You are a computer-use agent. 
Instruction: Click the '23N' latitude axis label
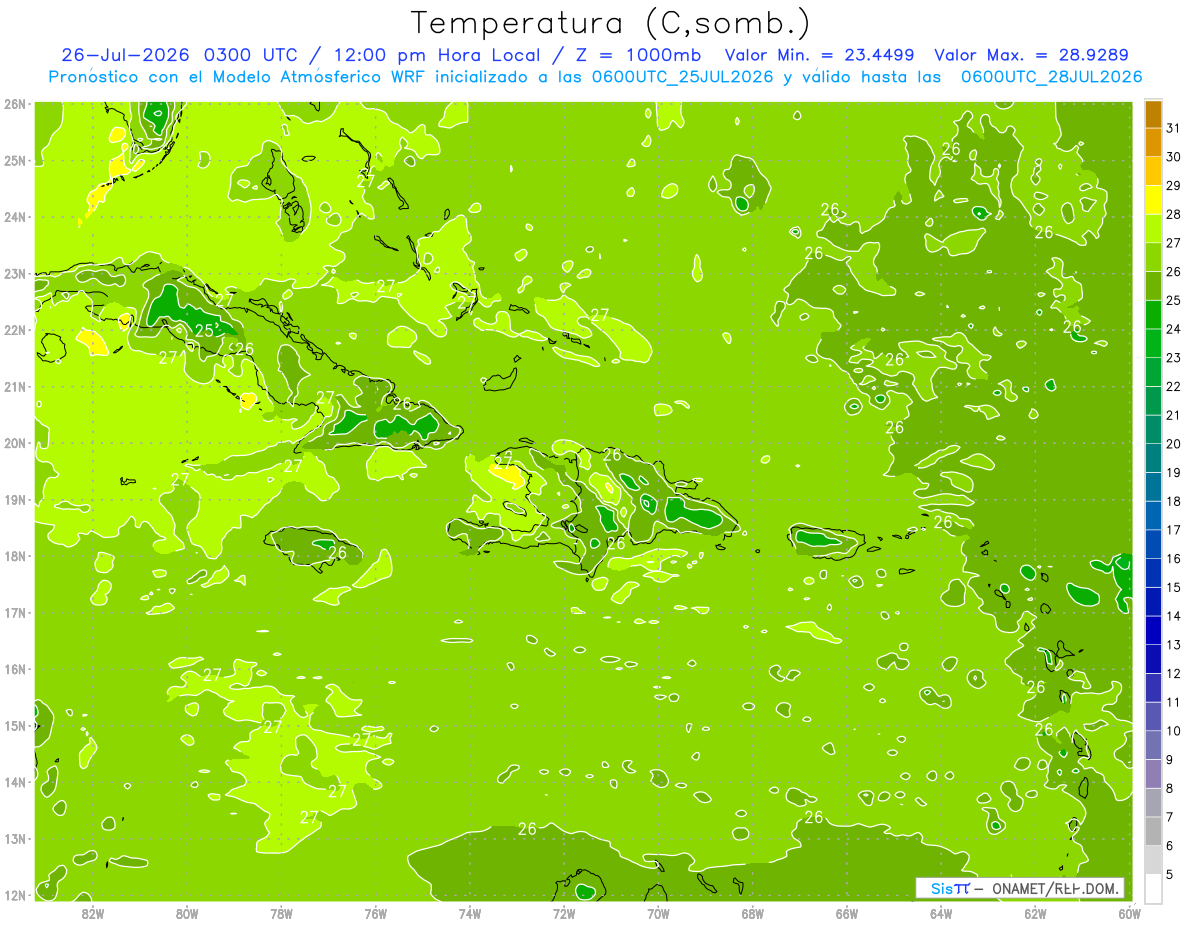click(13, 274)
